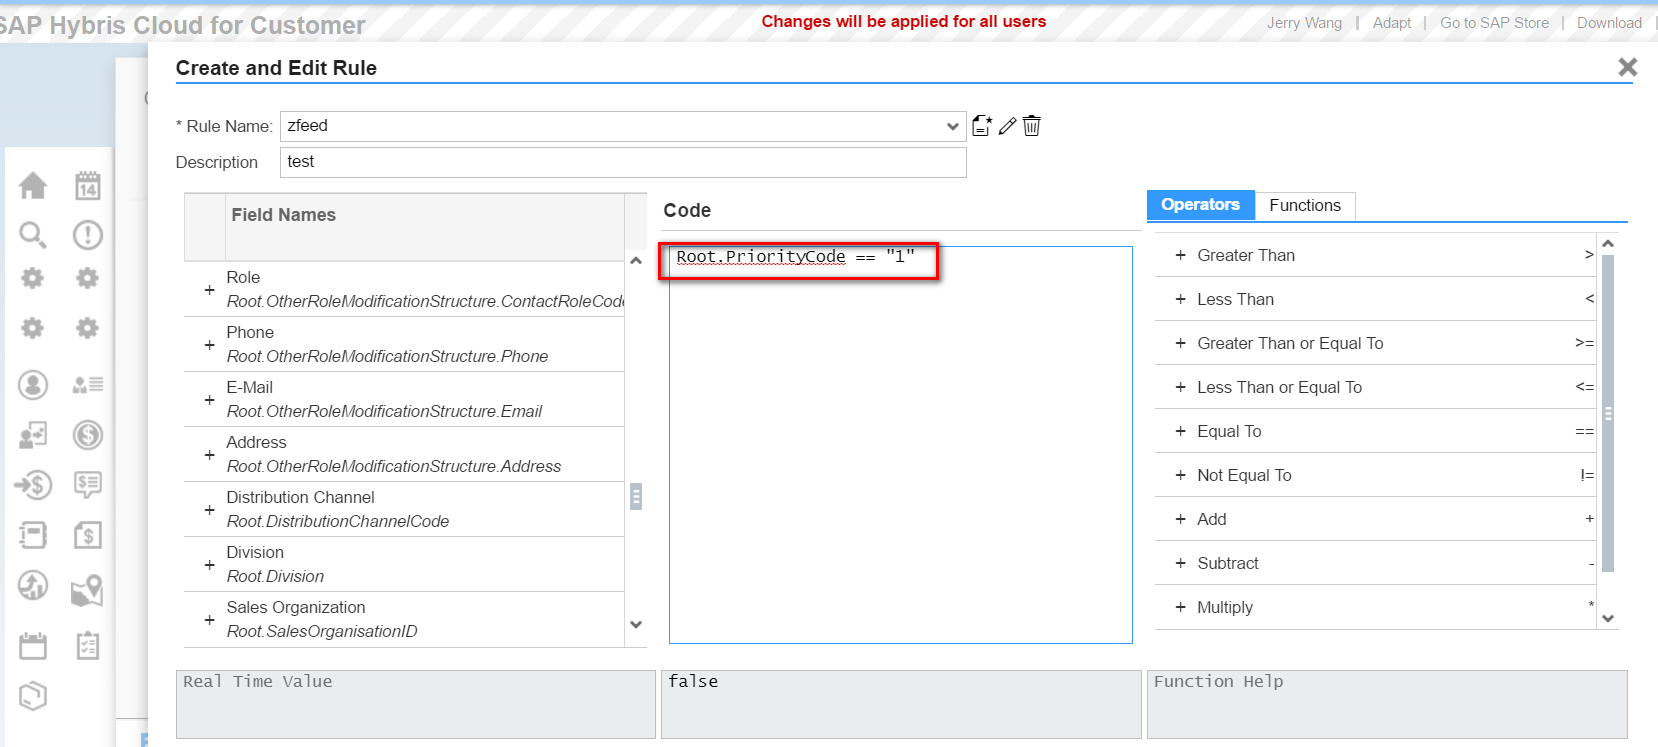Open the contact card list icon
This screenshot has height=747, width=1658.
pyautogui.click(x=88, y=385)
